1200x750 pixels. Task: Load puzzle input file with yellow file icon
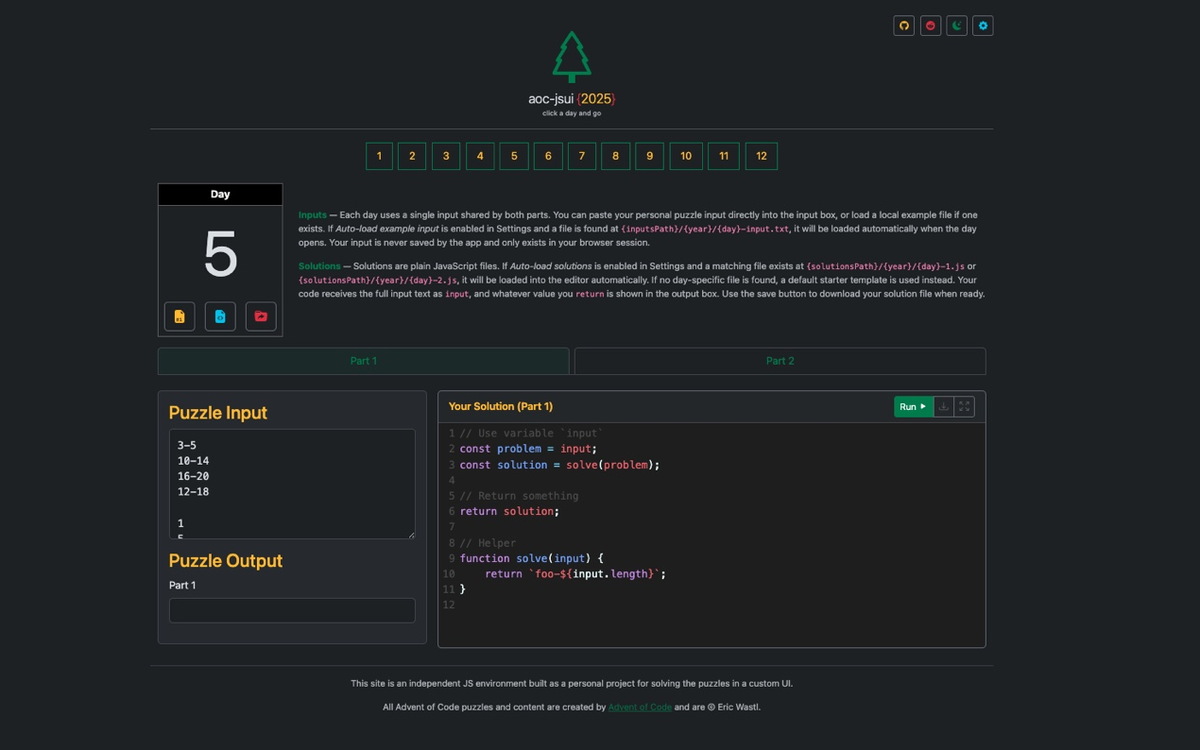click(179, 316)
